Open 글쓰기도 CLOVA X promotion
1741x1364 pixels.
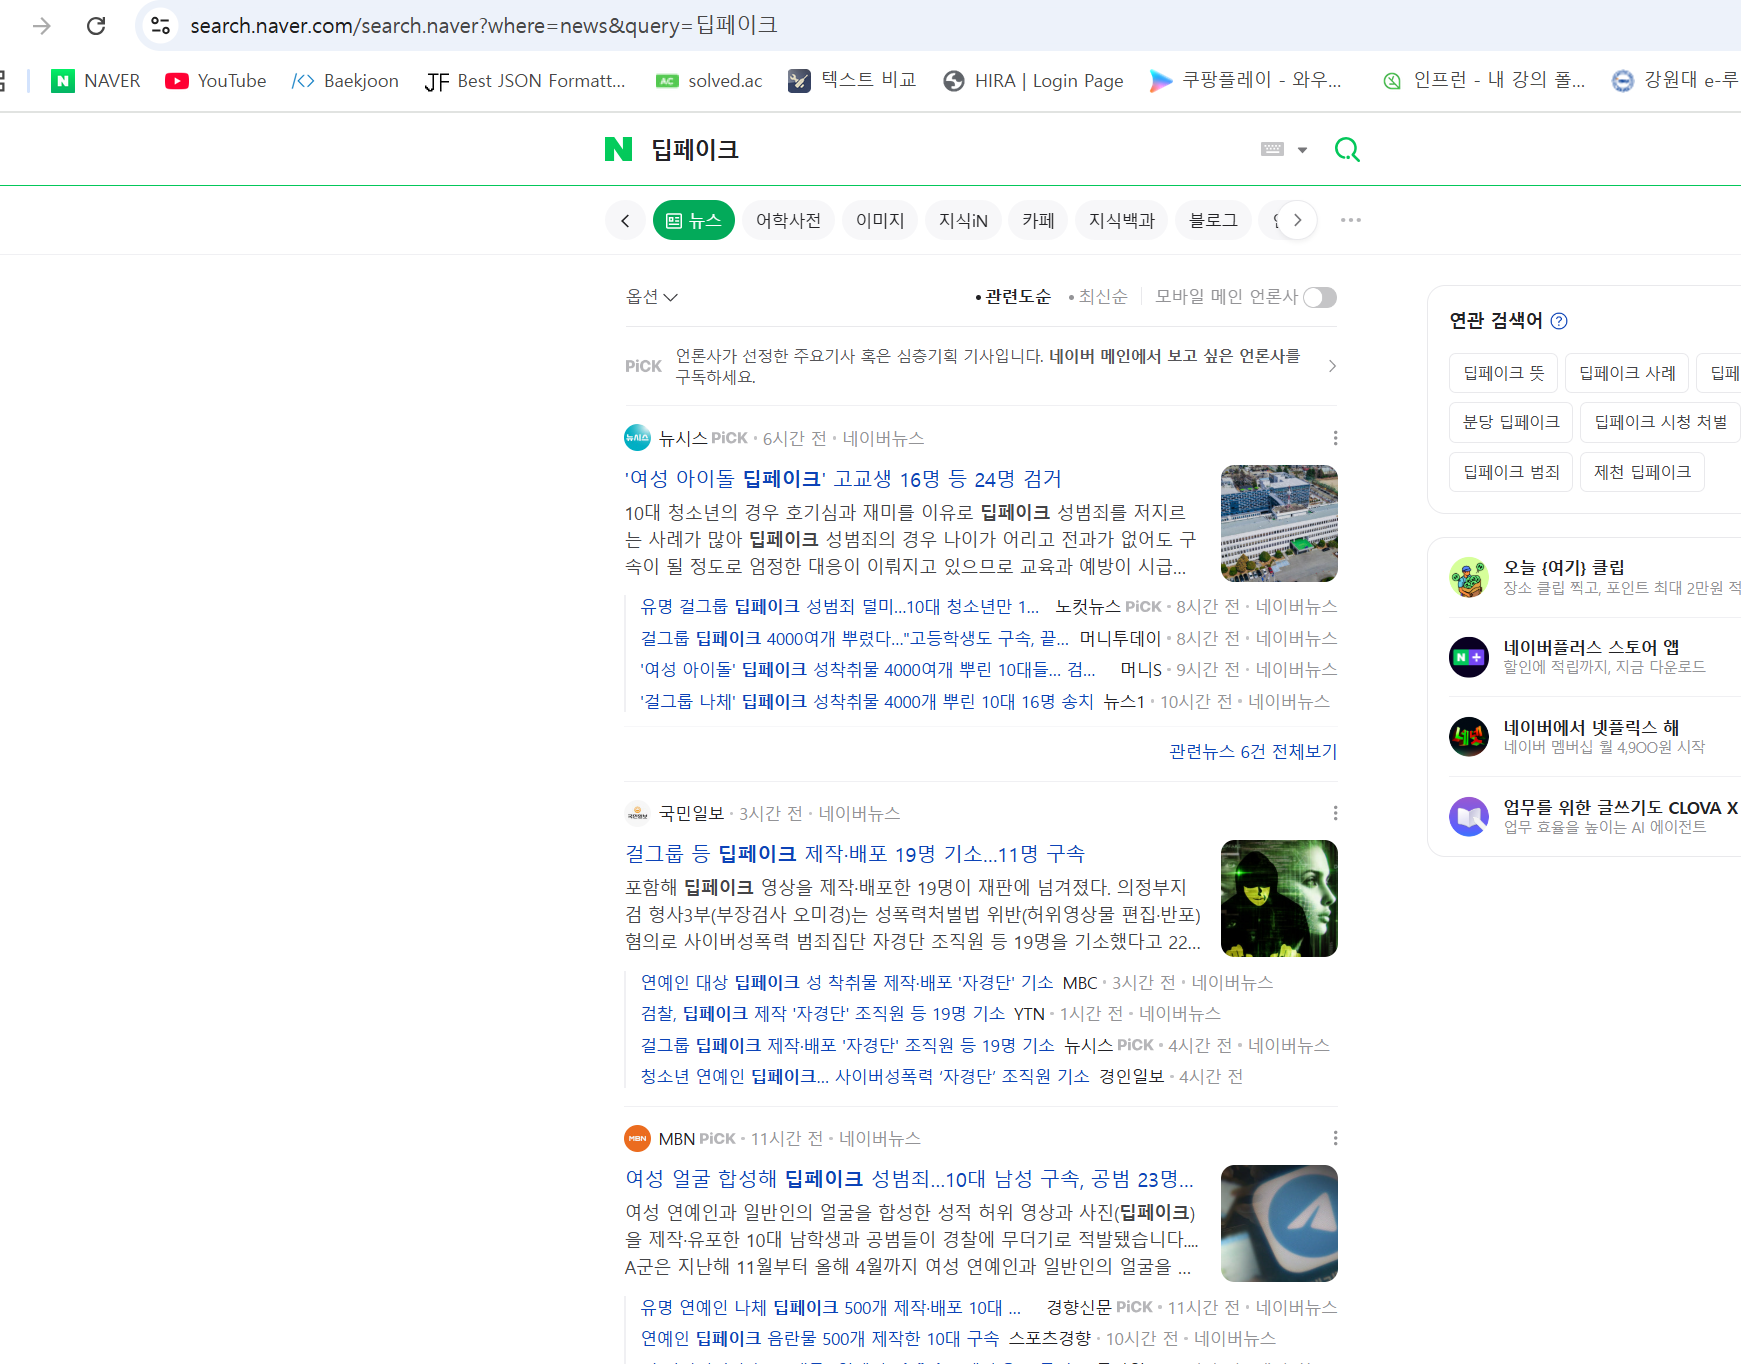pos(1594,817)
